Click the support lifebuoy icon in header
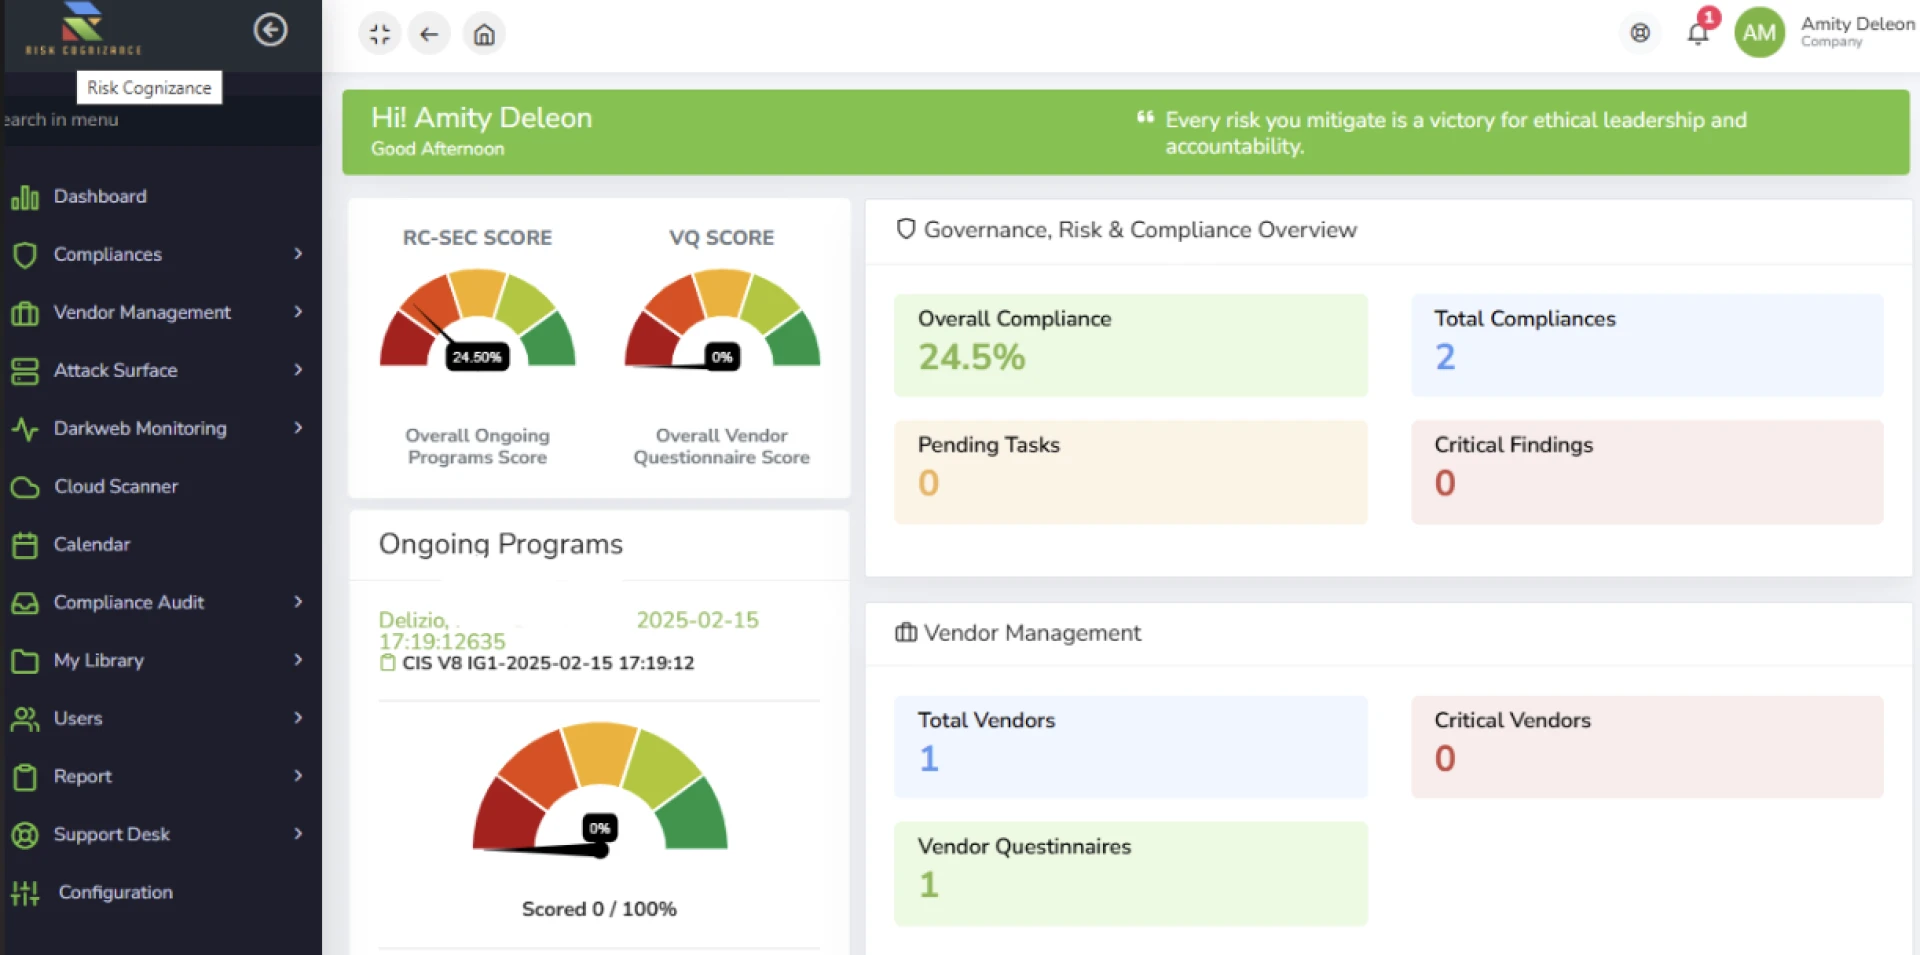 point(1640,33)
